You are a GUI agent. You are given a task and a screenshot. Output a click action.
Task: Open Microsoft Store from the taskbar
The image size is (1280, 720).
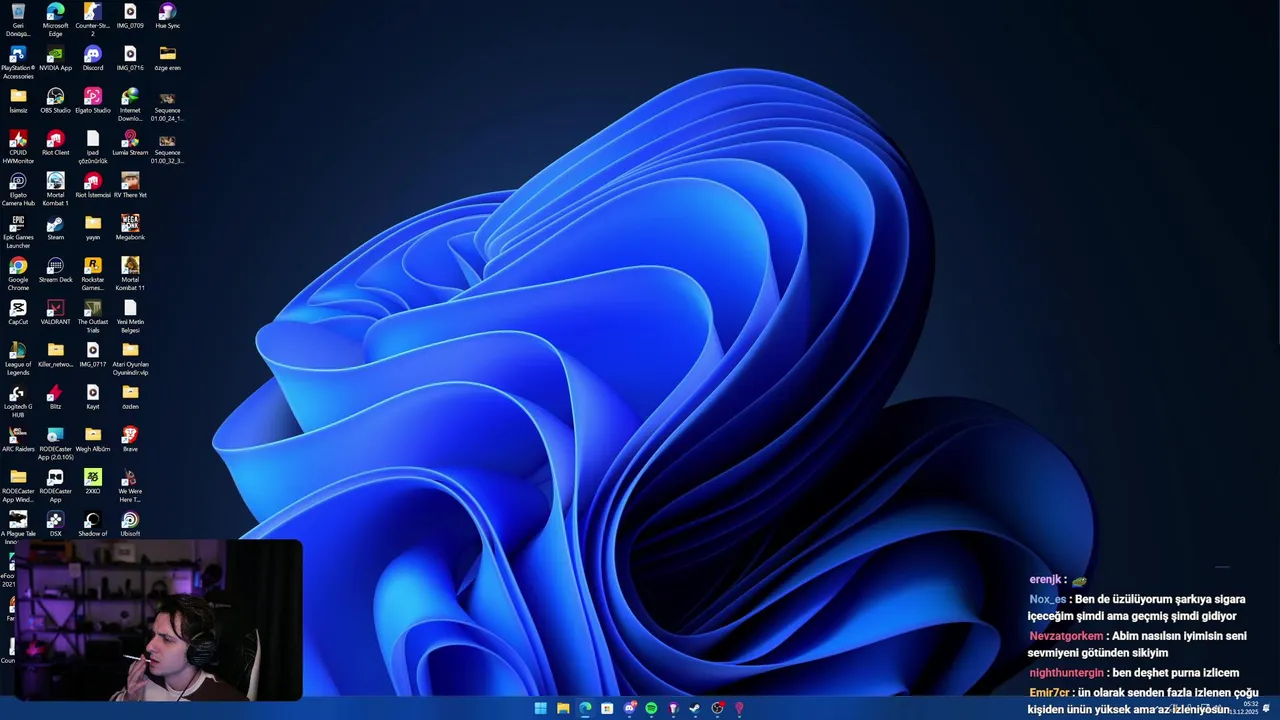(607, 708)
